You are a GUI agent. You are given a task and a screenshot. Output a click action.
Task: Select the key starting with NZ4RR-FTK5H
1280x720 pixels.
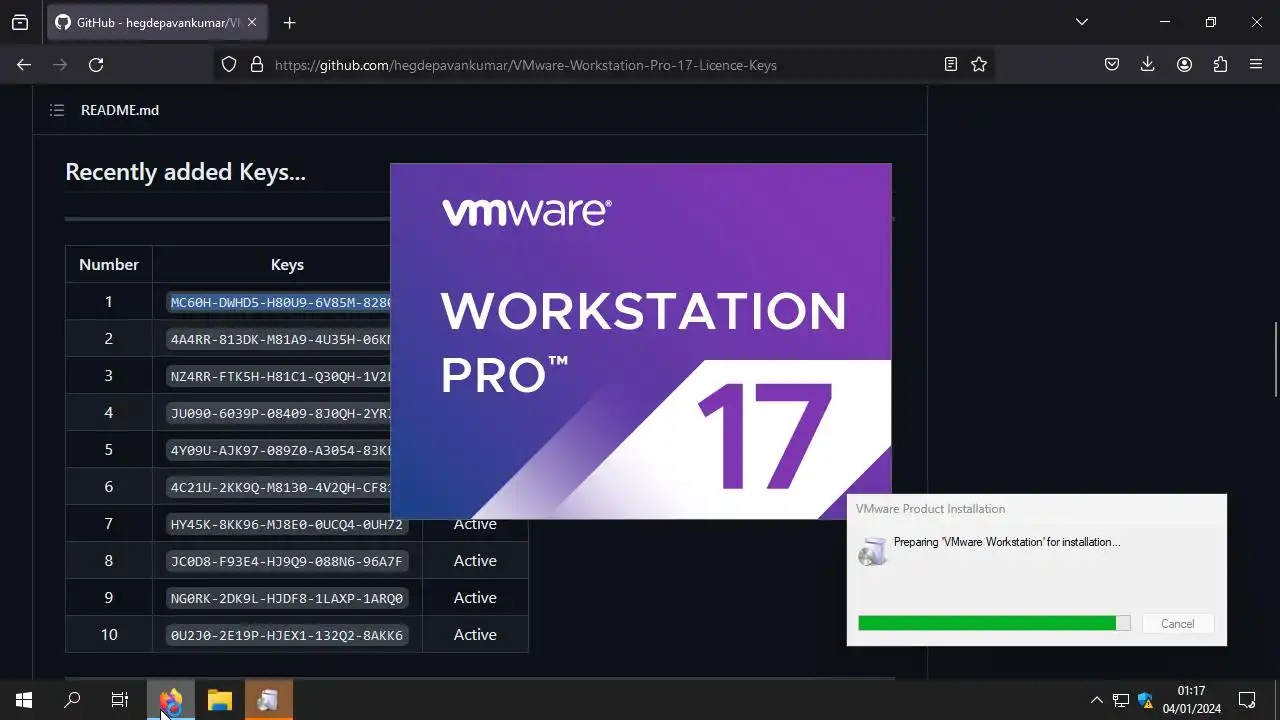pyautogui.click(x=279, y=376)
